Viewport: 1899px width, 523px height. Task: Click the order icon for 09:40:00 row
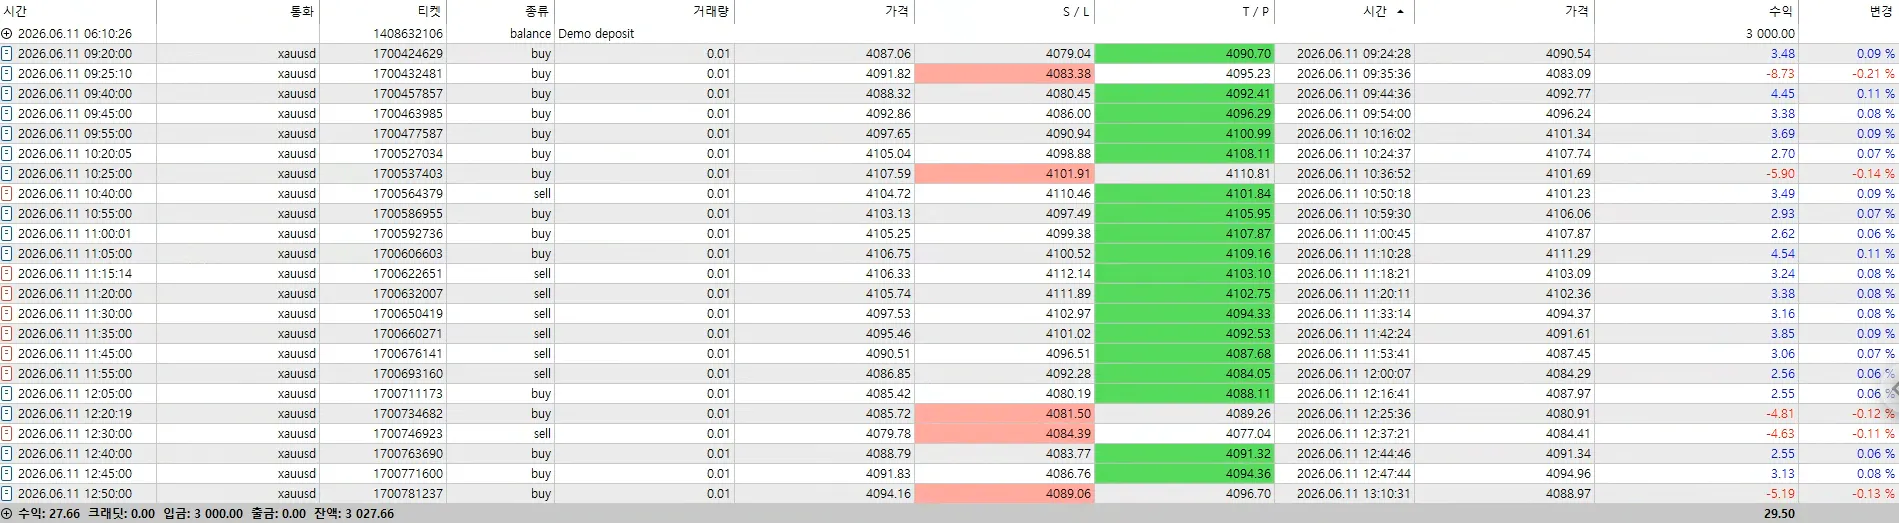(7, 93)
